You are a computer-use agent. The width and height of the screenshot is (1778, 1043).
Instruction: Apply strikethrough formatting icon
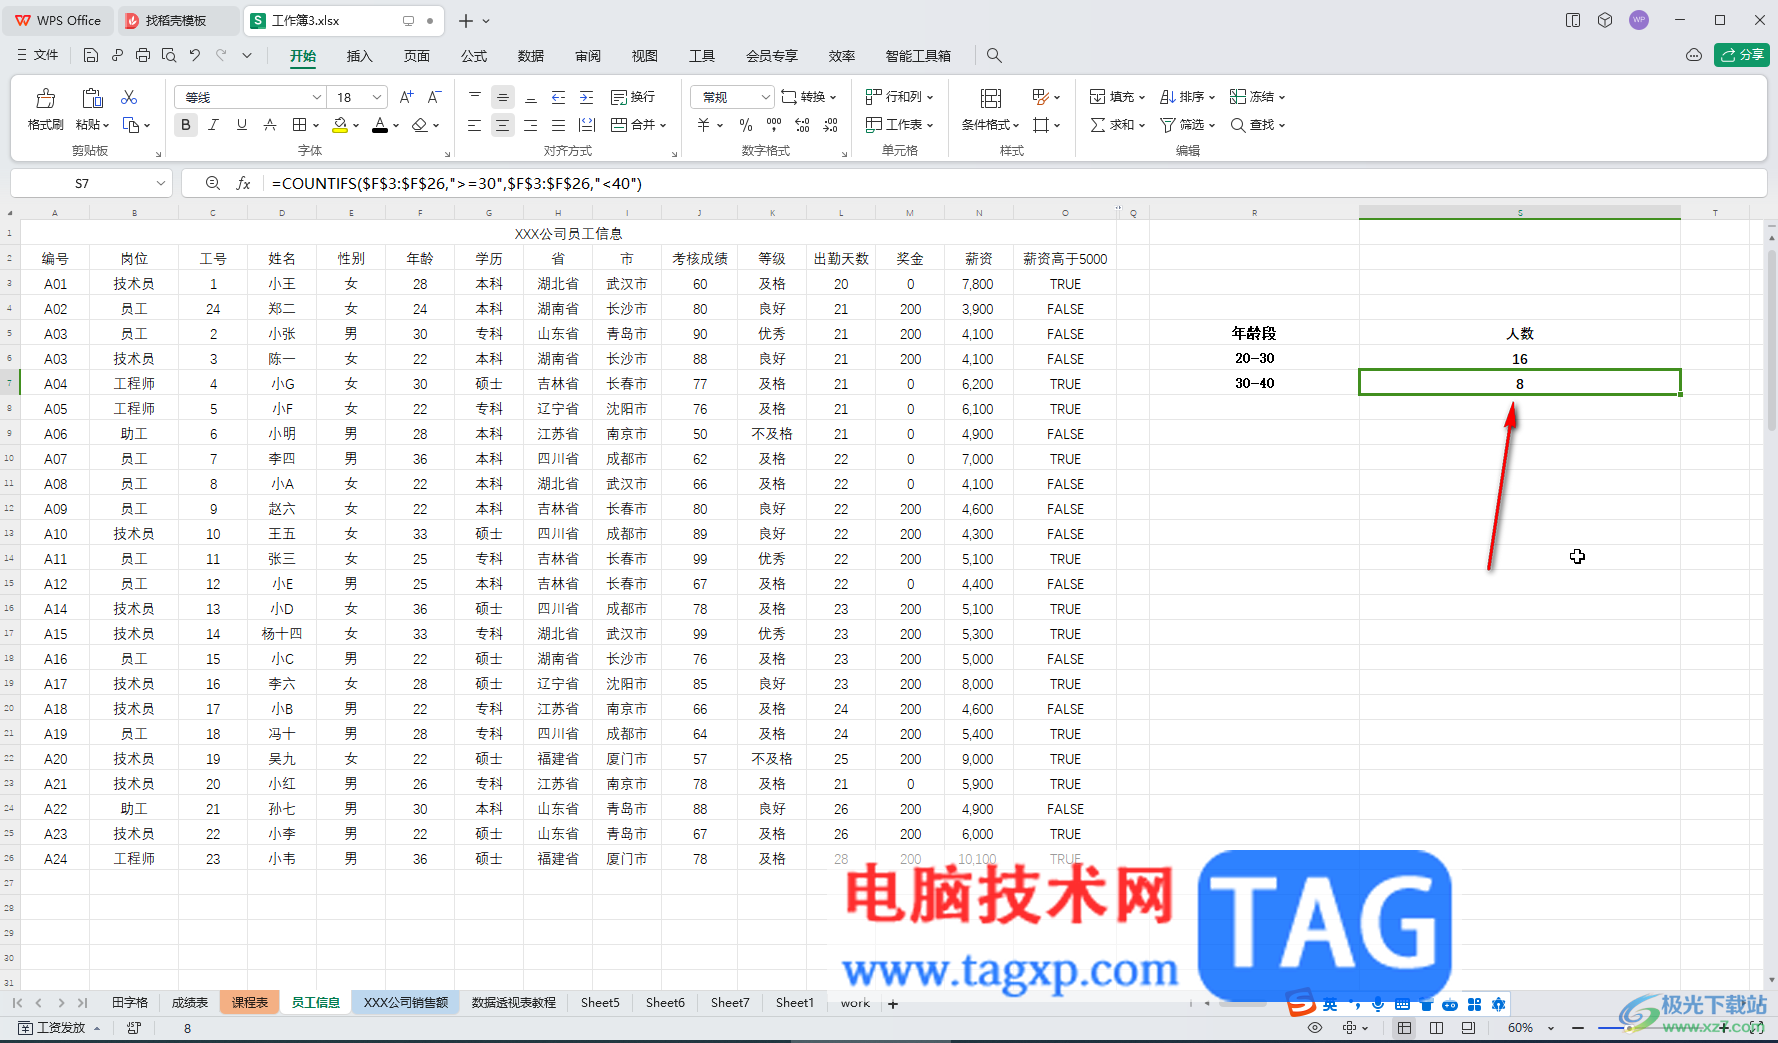[x=270, y=125]
